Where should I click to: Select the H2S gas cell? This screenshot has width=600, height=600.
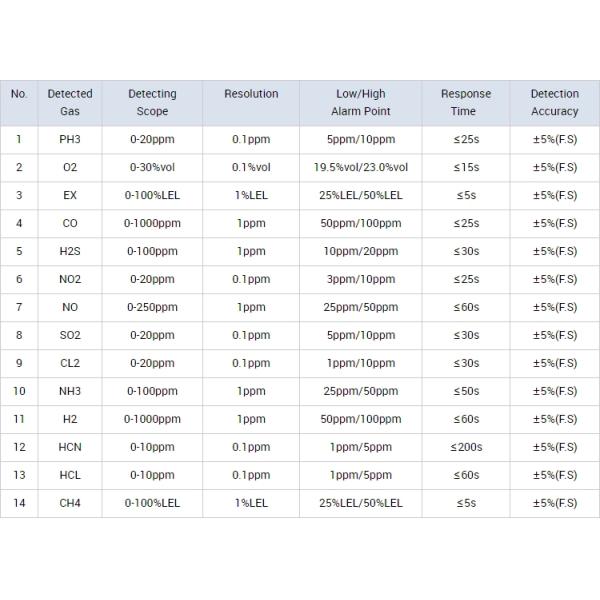69,251
